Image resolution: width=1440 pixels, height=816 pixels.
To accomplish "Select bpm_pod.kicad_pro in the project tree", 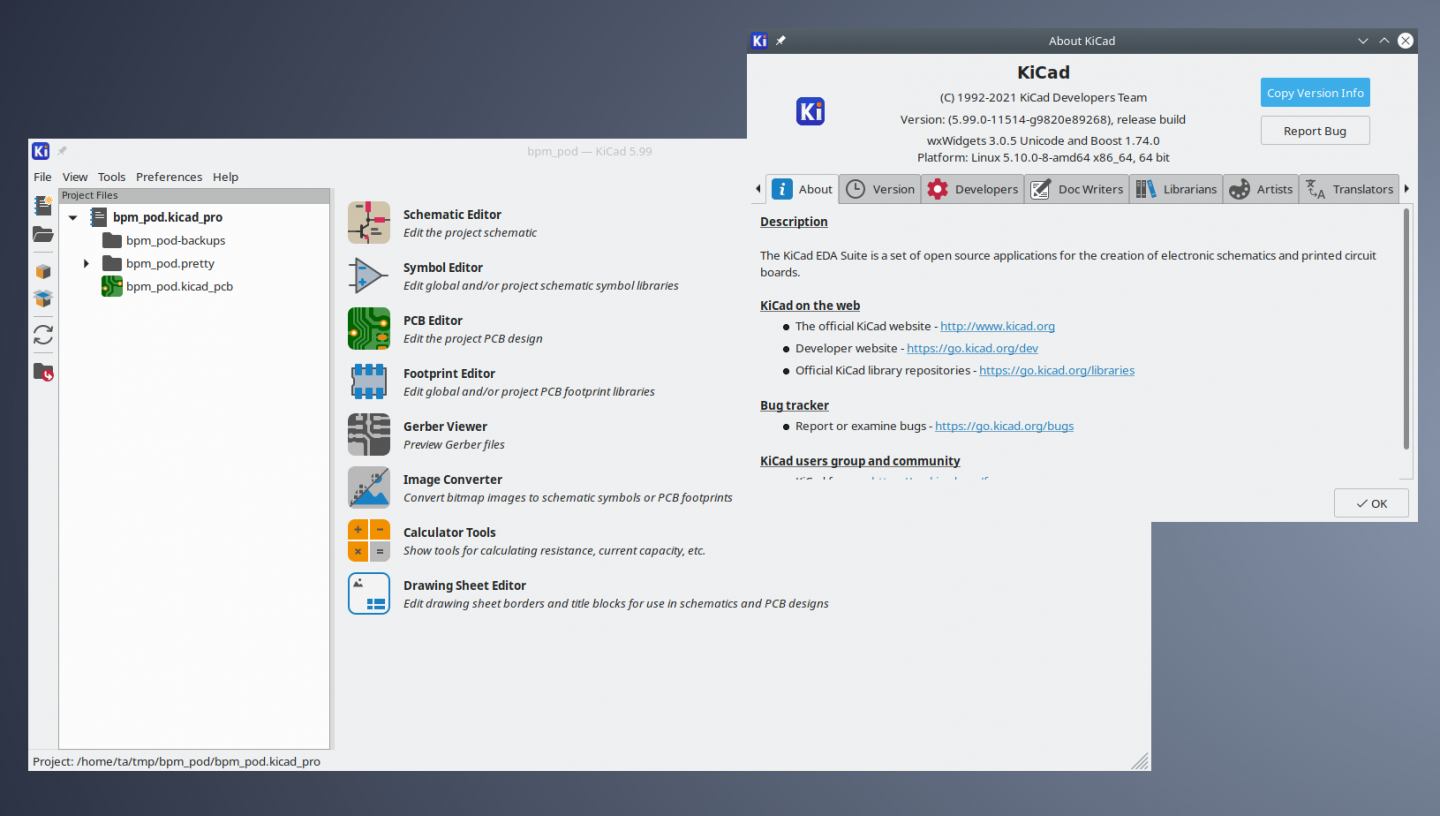I will pyautogui.click(x=168, y=217).
